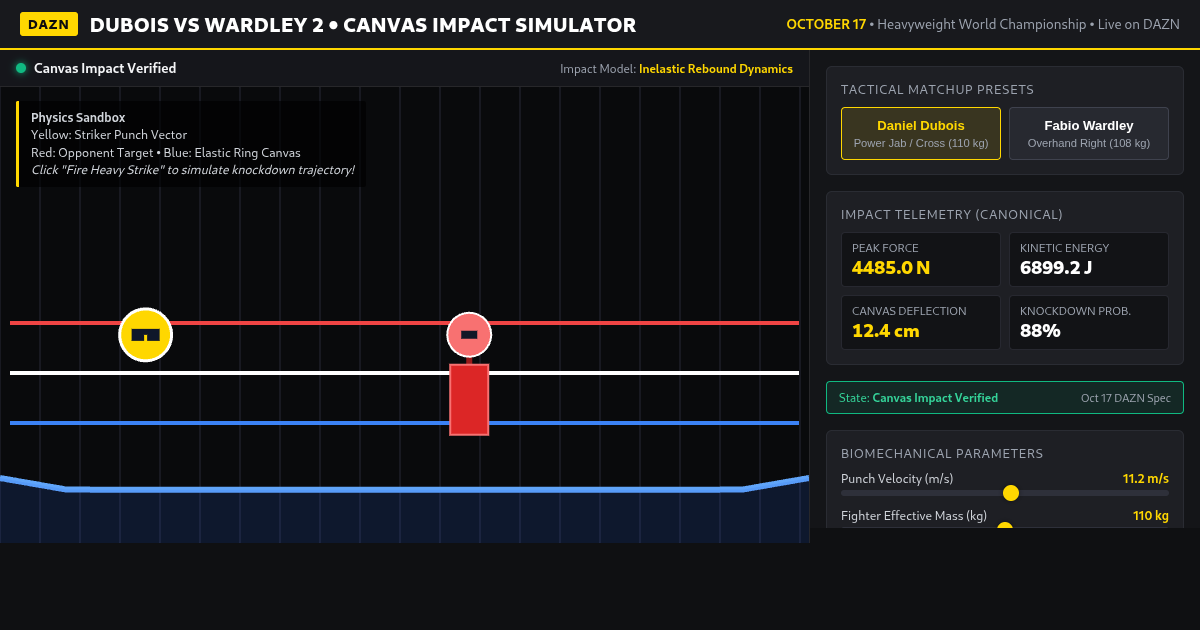Image resolution: width=1200 pixels, height=630 pixels.
Task: Click the Peak Force 4485.0 N value
Action: 891,268
